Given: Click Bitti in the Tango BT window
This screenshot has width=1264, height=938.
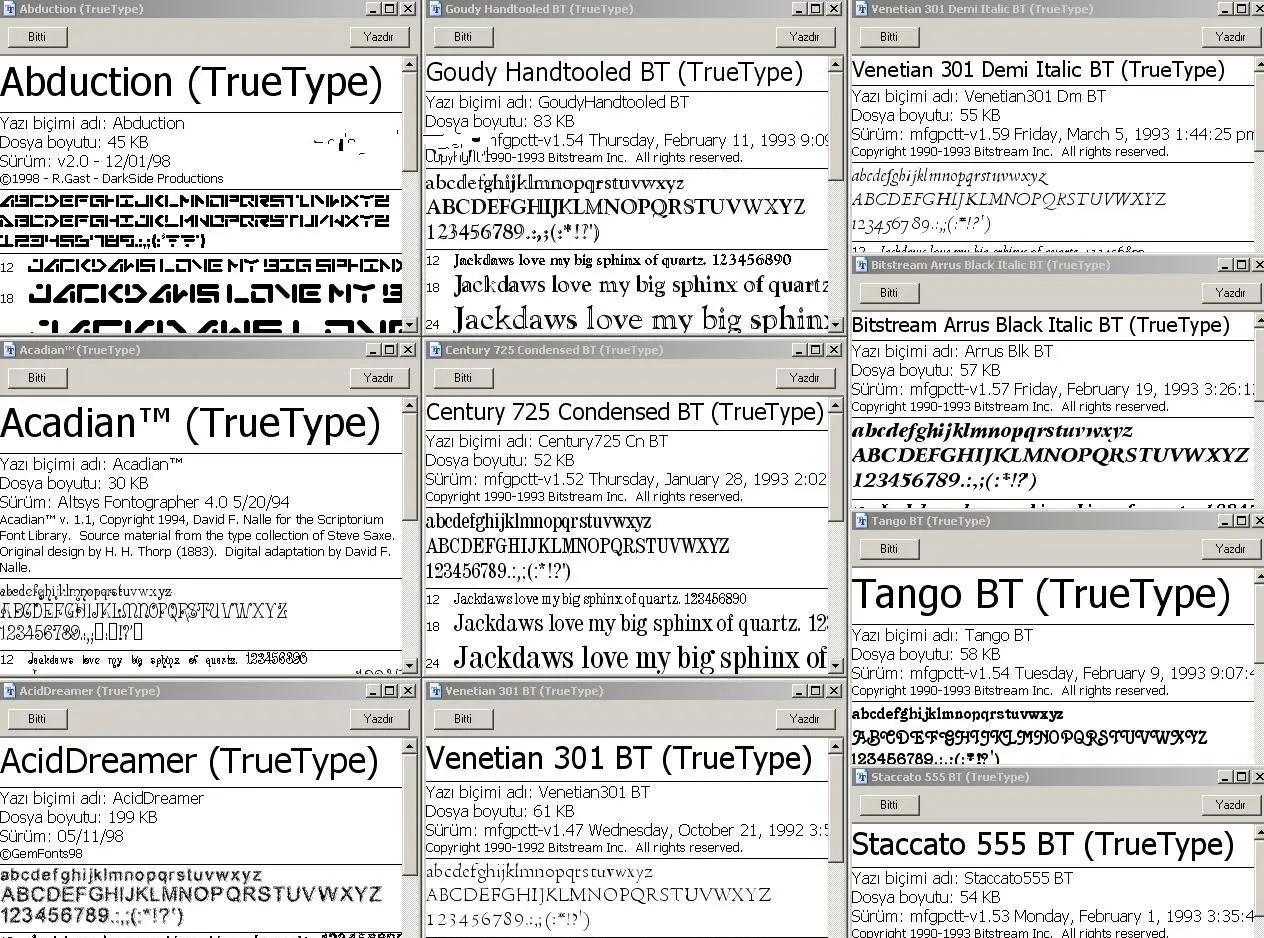Looking at the screenshot, I should point(889,549).
